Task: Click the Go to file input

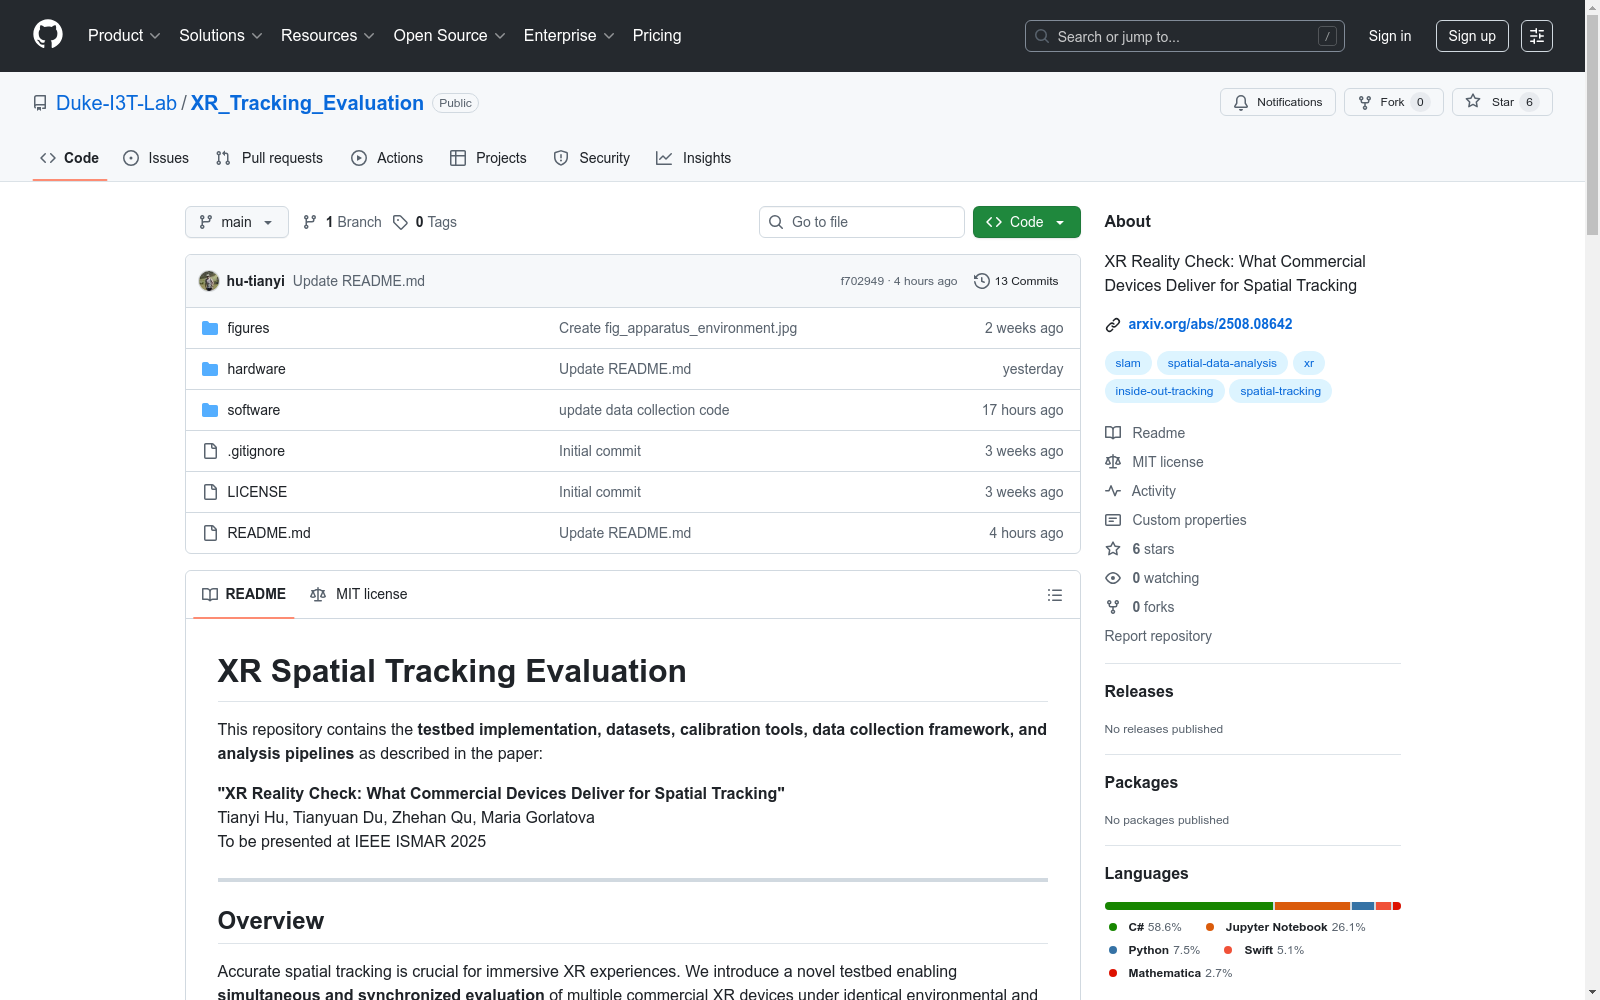Action: 862,222
